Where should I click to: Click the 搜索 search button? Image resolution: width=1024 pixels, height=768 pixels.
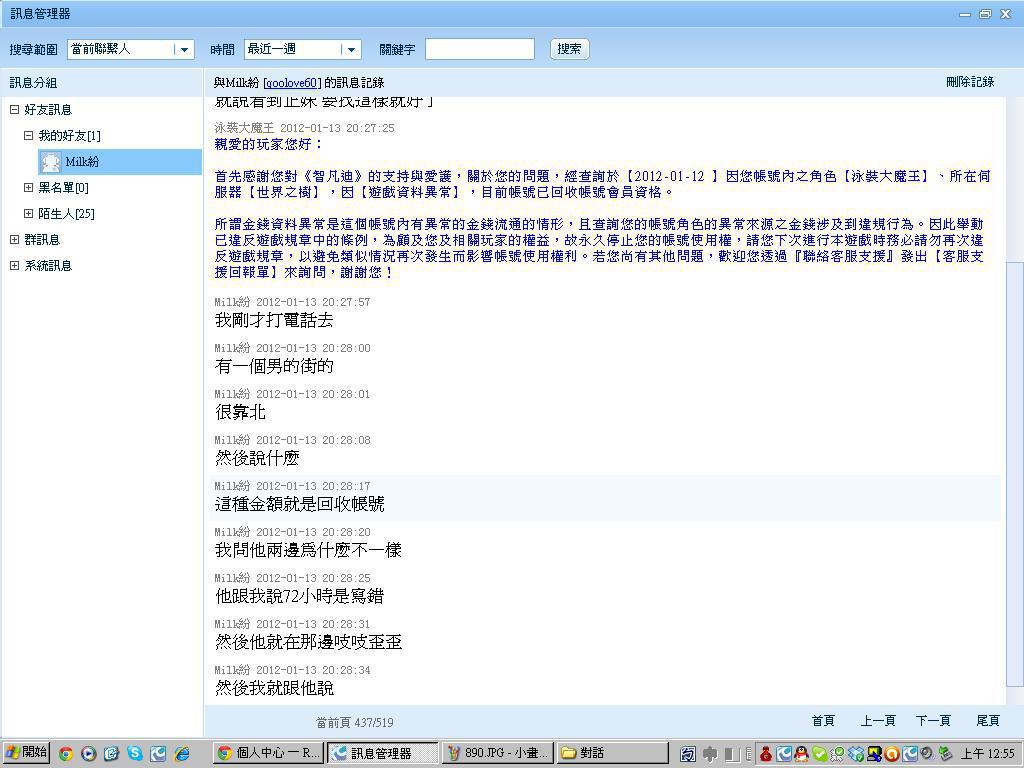(569, 49)
